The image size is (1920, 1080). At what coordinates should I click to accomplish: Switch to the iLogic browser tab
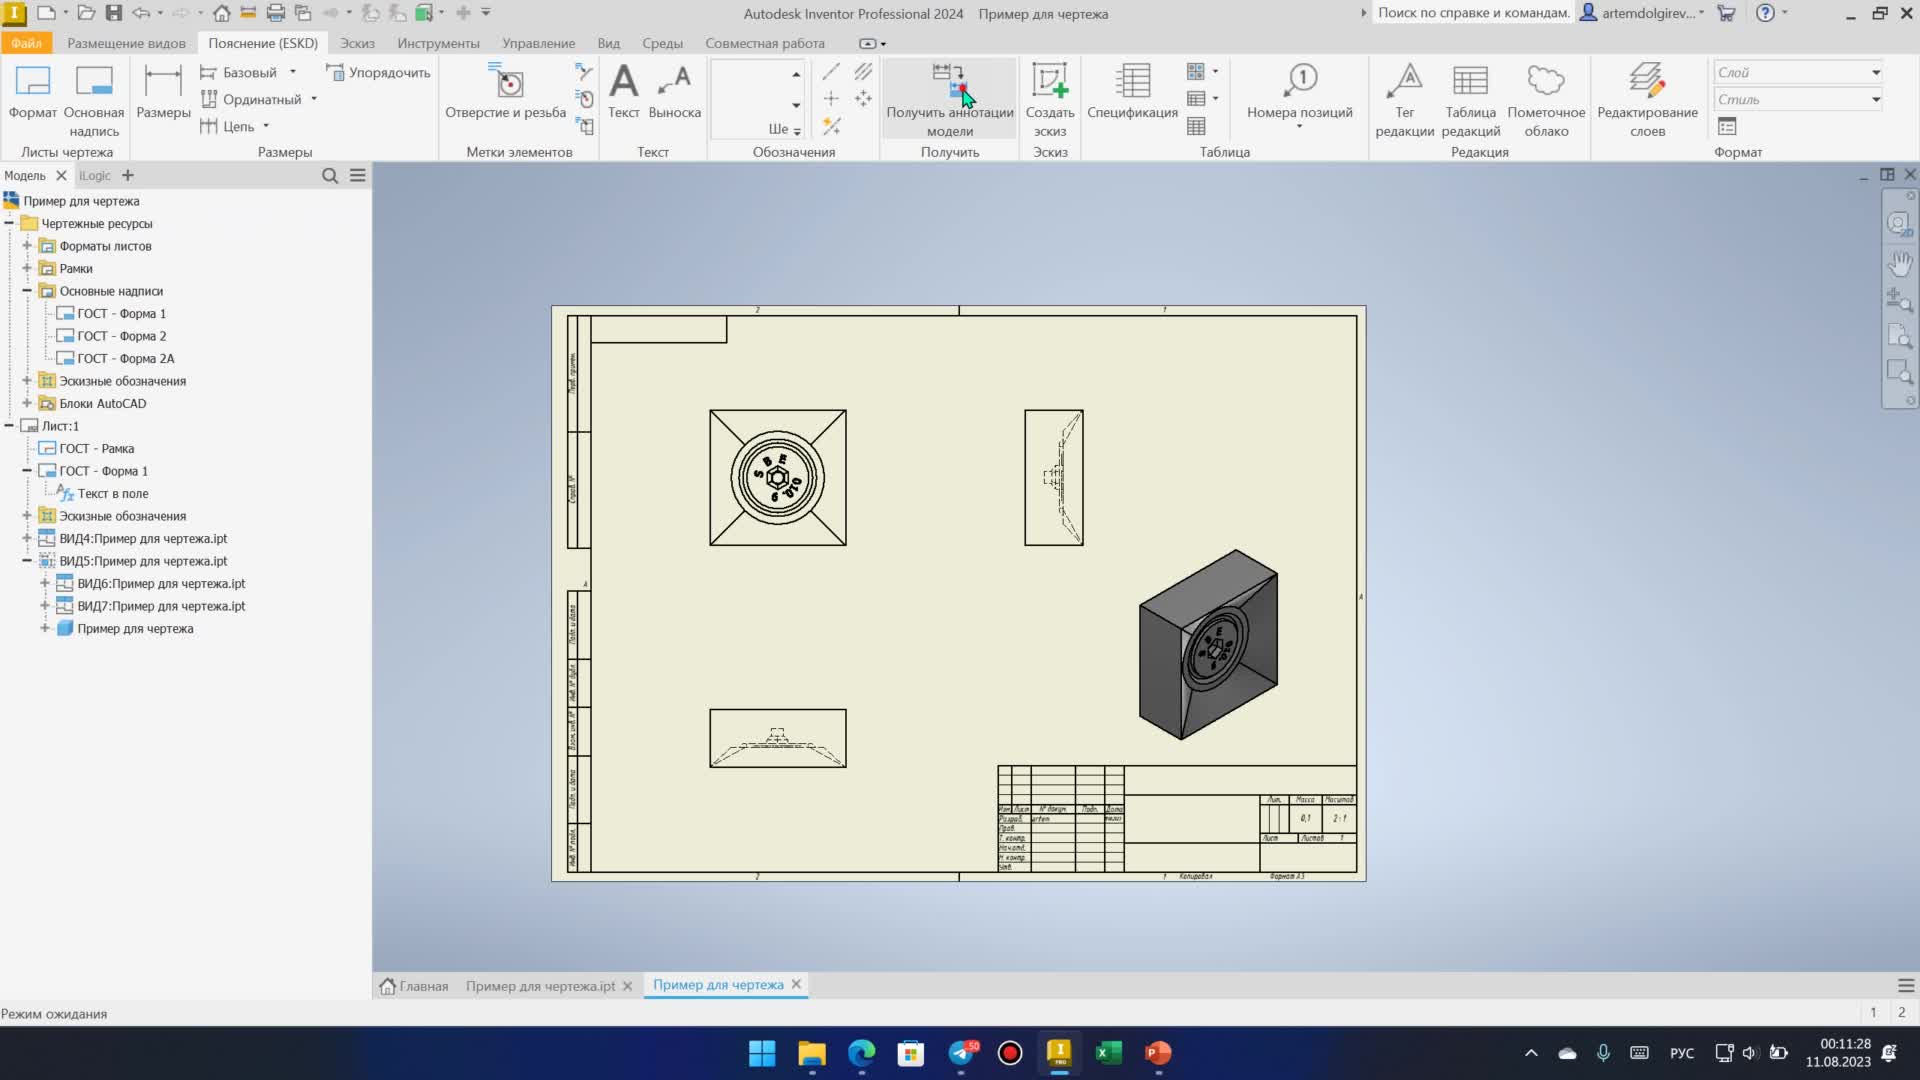click(x=95, y=176)
